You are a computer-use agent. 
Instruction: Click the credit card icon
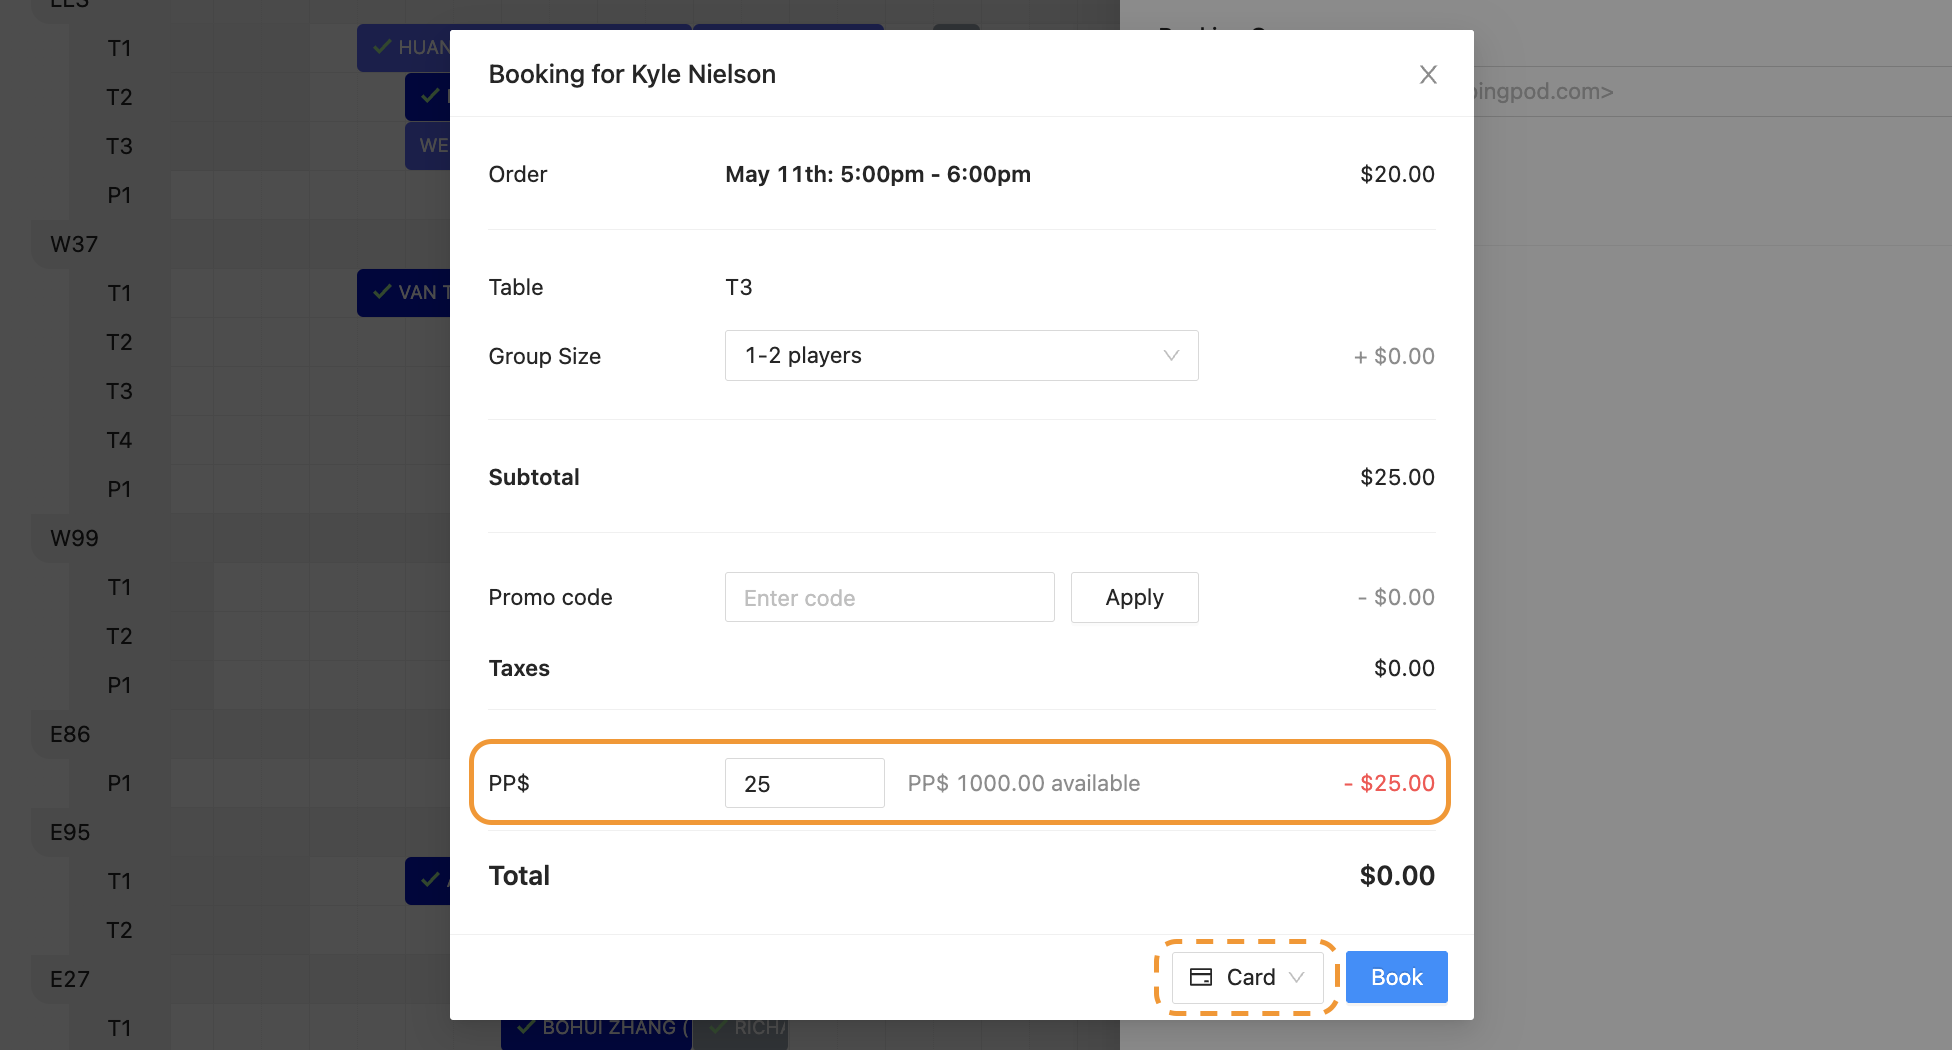pos(1201,977)
